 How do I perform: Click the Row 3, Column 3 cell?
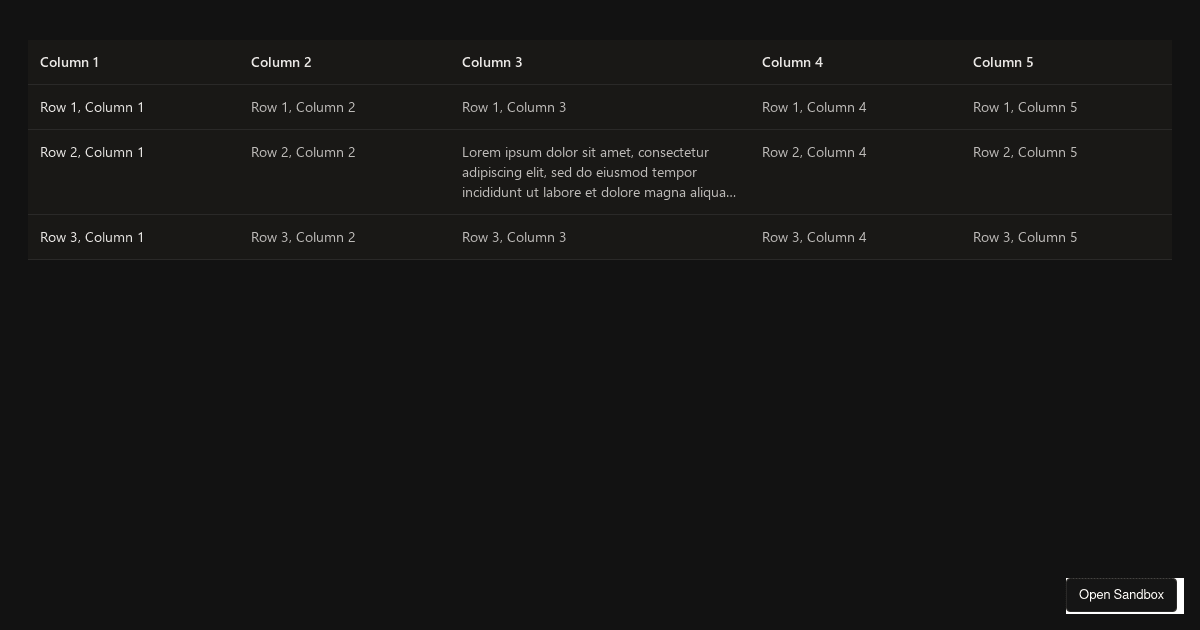coord(514,237)
